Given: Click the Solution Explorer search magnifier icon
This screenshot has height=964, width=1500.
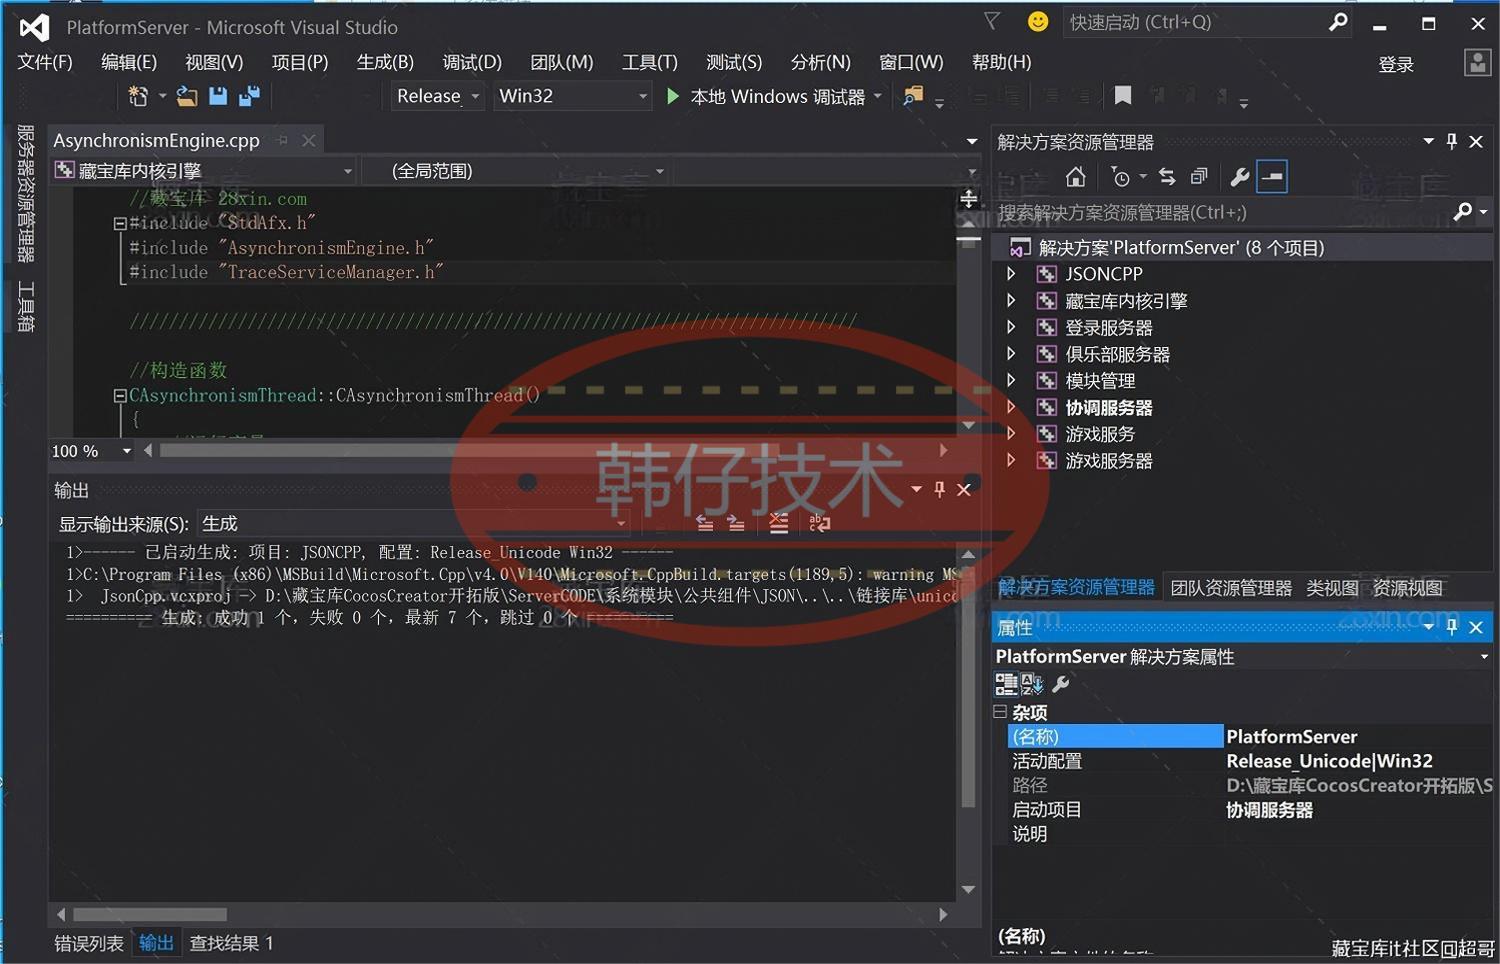Looking at the screenshot, I should tap(1463, 211).
